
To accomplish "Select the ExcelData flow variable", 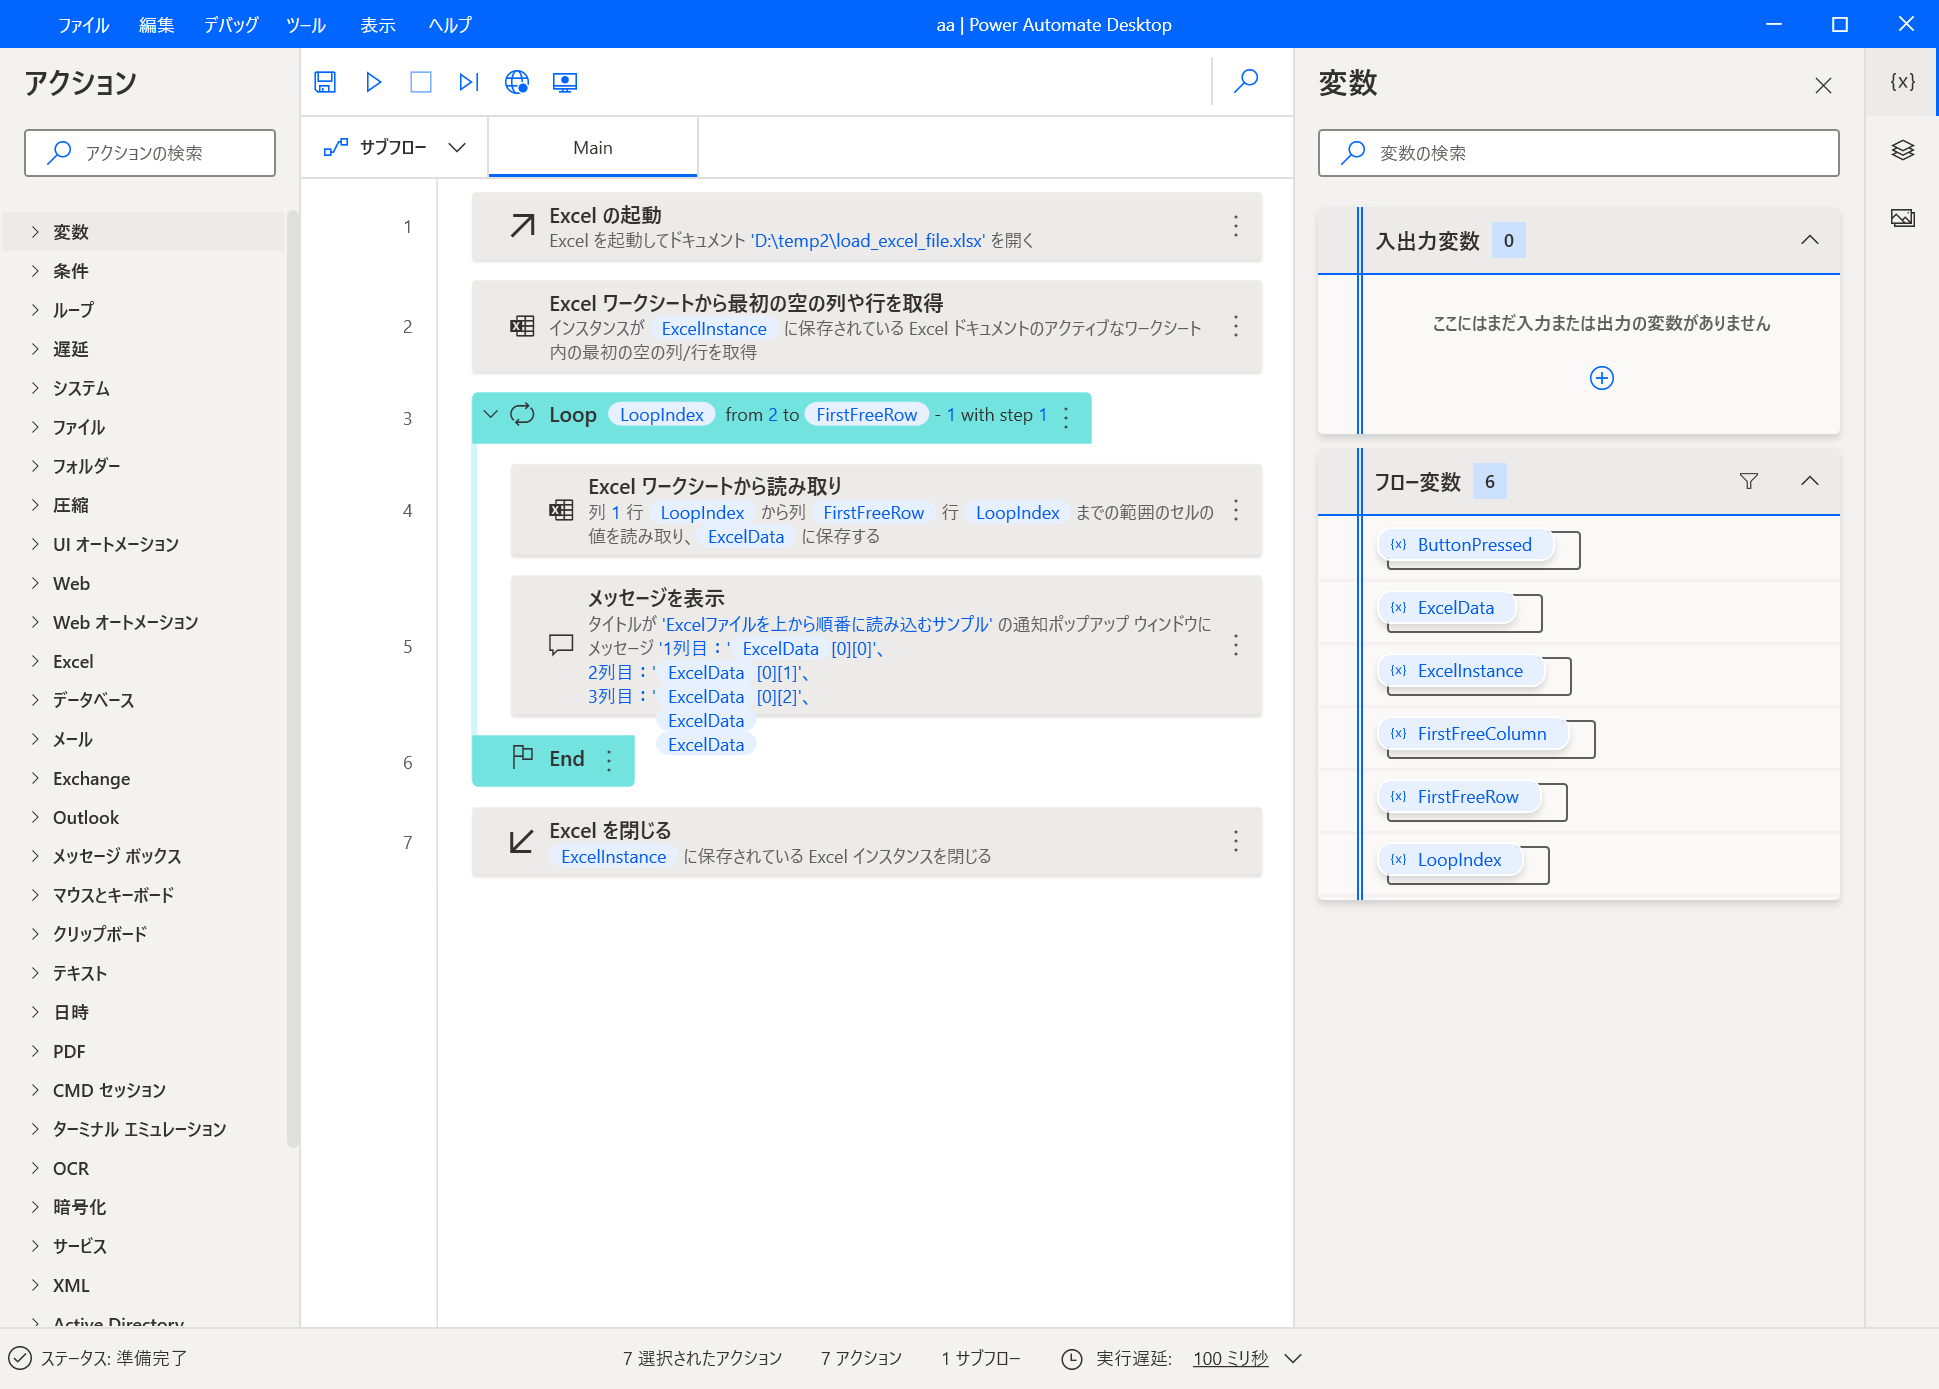I will click(1445, 608).
